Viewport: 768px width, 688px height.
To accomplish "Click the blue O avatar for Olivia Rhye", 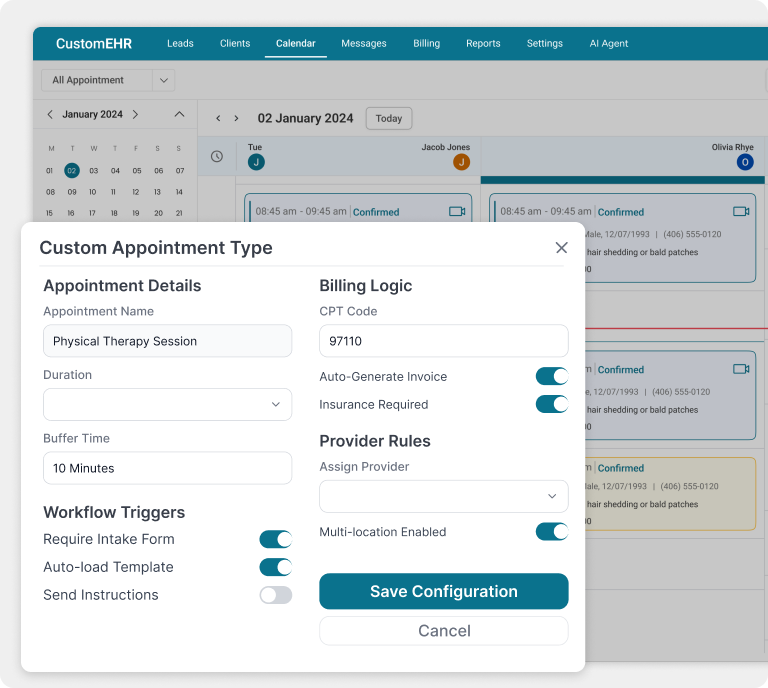I will click(x=744, y=162).
